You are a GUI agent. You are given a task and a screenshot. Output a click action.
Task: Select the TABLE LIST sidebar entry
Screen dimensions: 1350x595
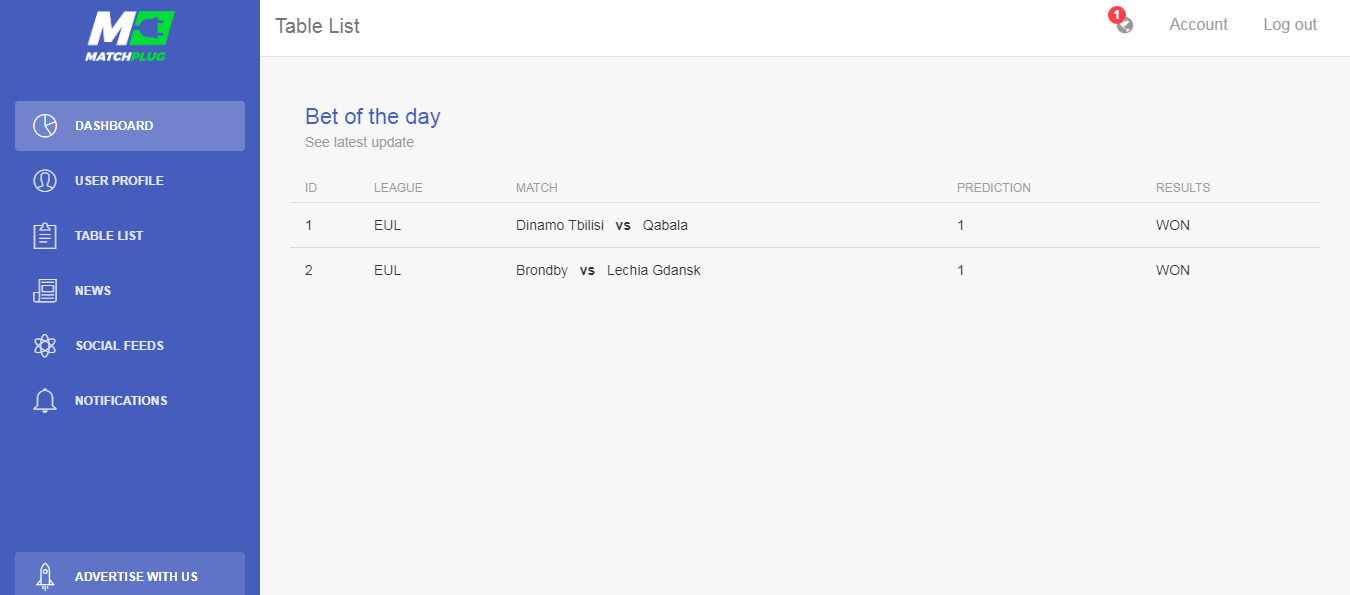click(x=130, y=236)
